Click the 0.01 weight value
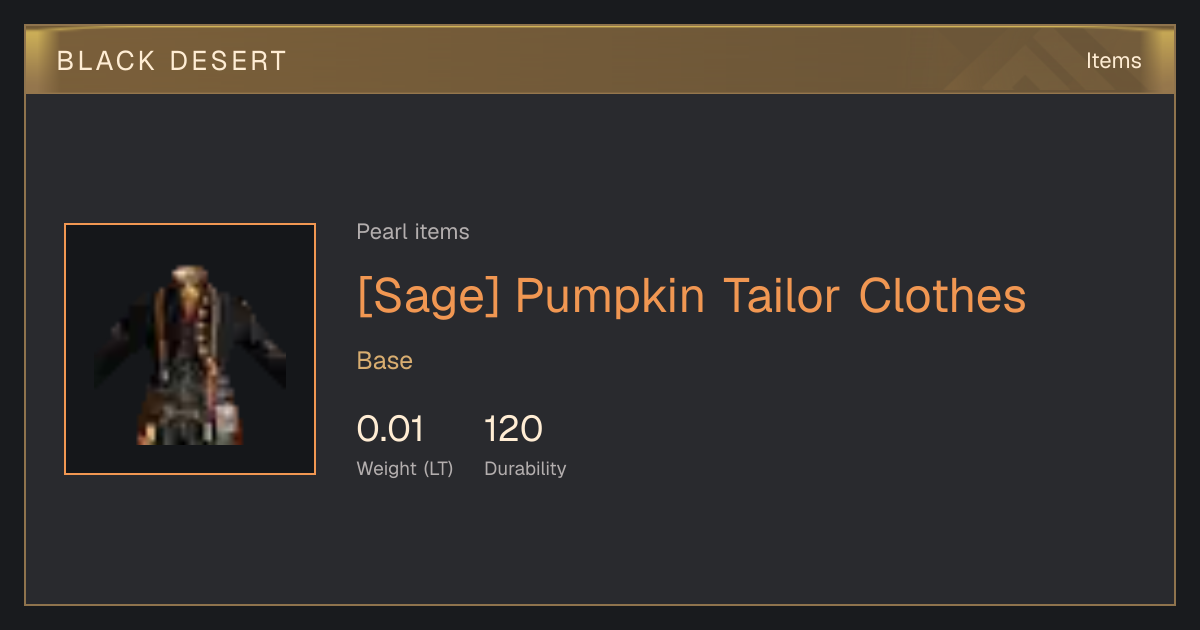 (x=390, y=429)
